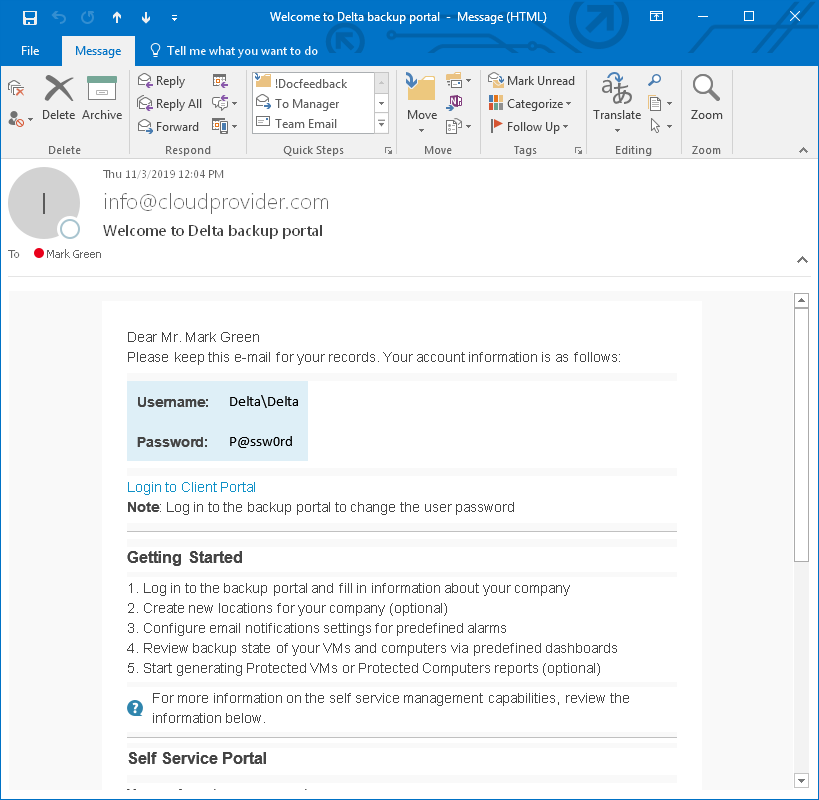Click the Find magnifier in Editing group

(x=654, y=80)
